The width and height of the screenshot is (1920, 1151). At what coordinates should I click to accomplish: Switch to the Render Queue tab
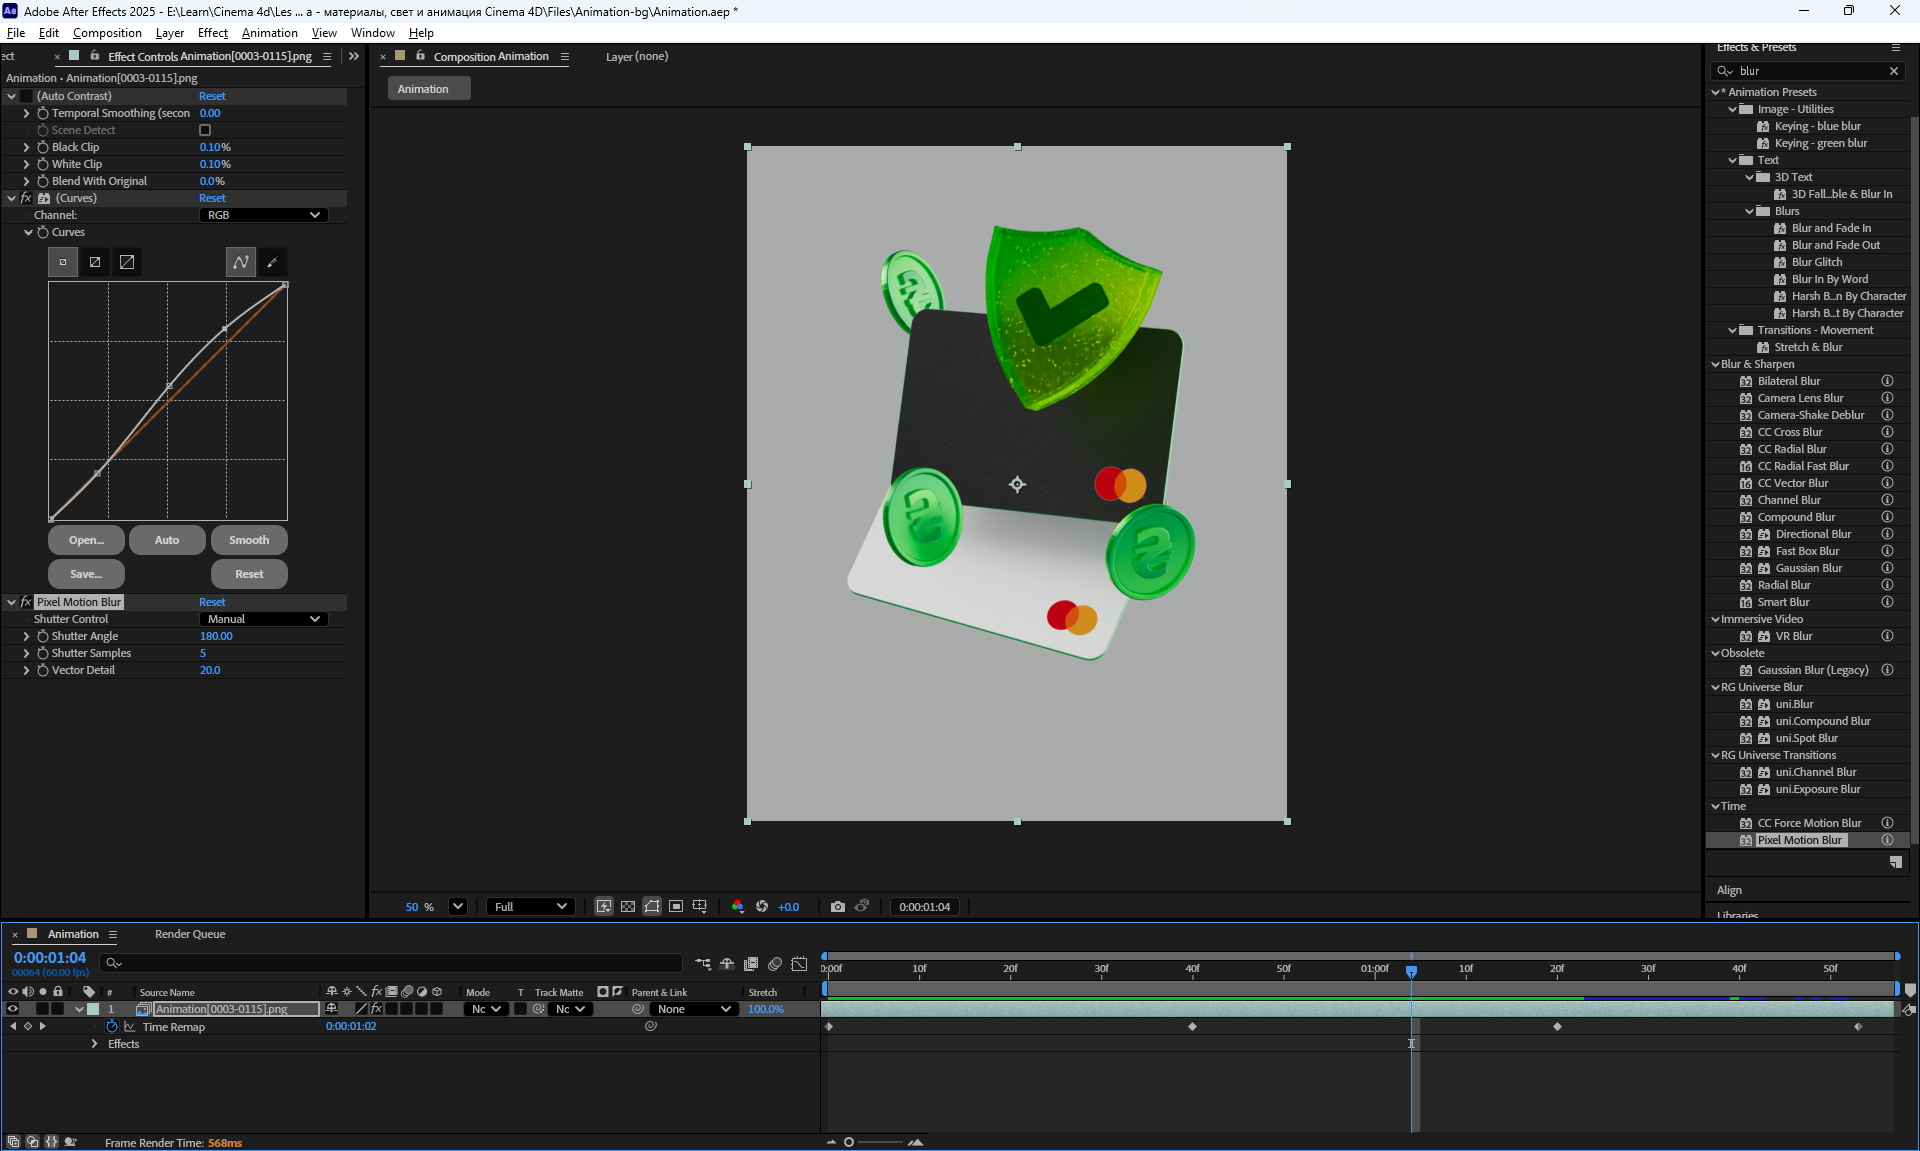coord(190,934)
